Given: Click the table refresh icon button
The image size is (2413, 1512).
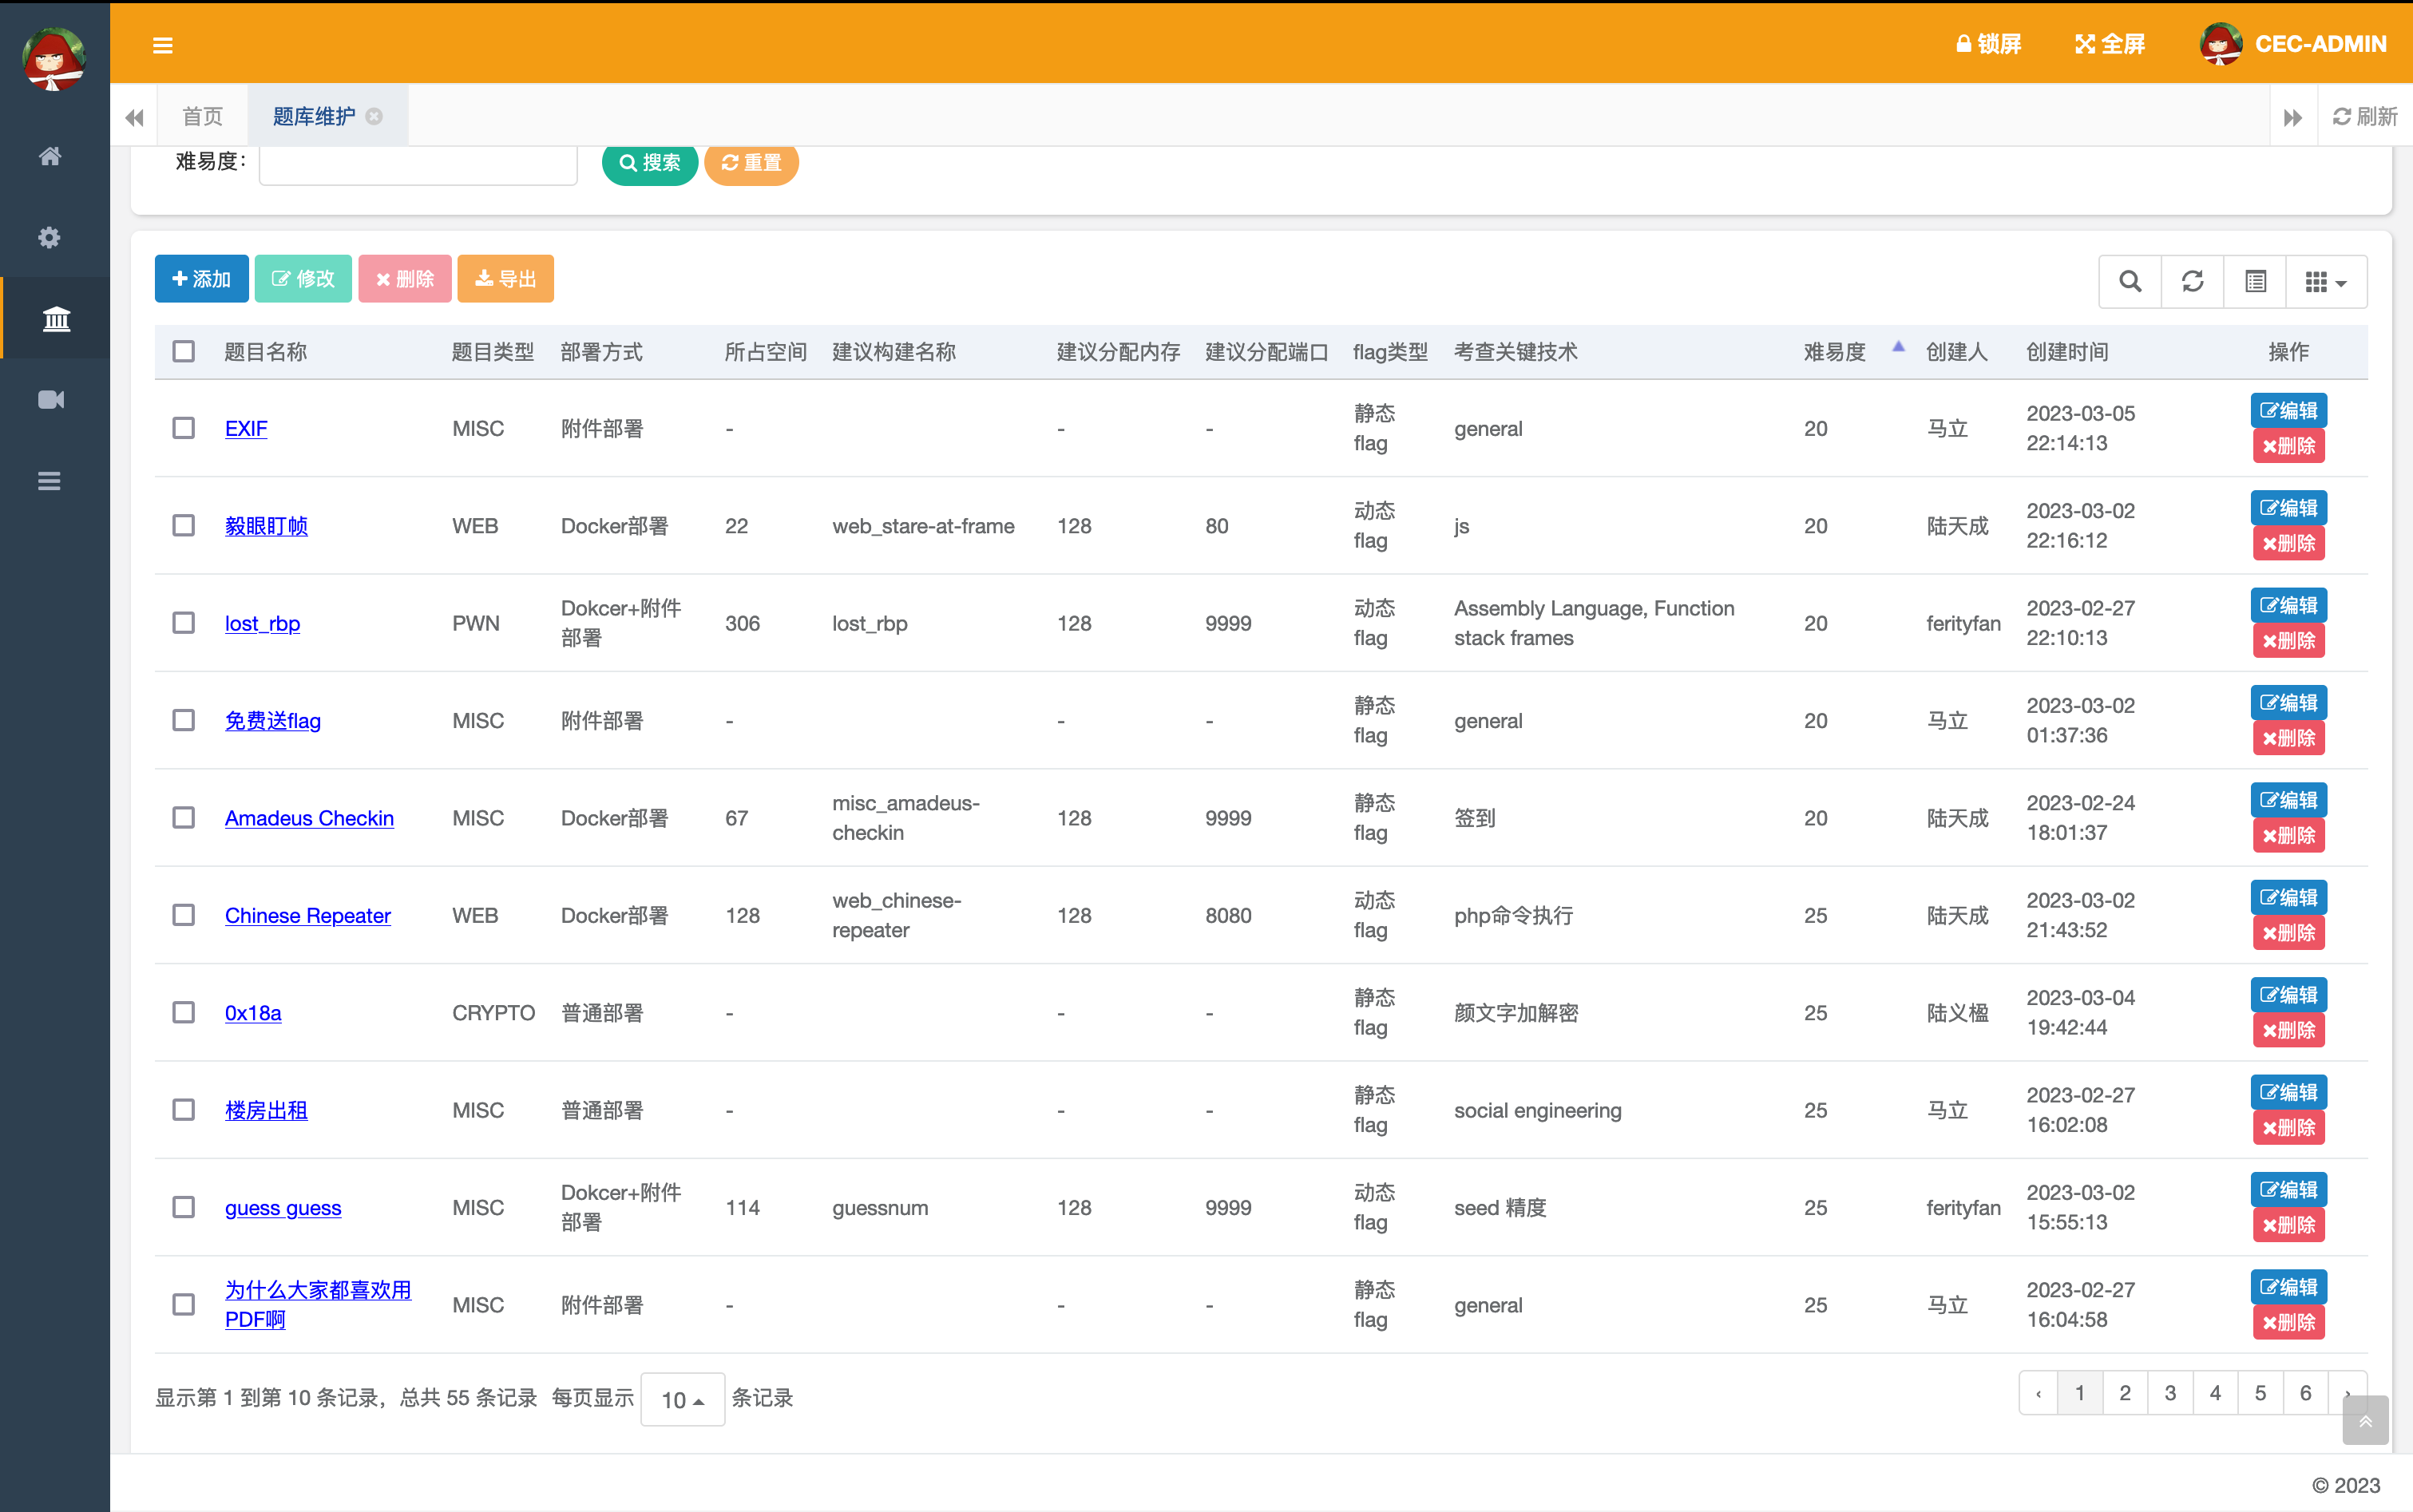Looking at the screenshot, I should [2192, 282].
